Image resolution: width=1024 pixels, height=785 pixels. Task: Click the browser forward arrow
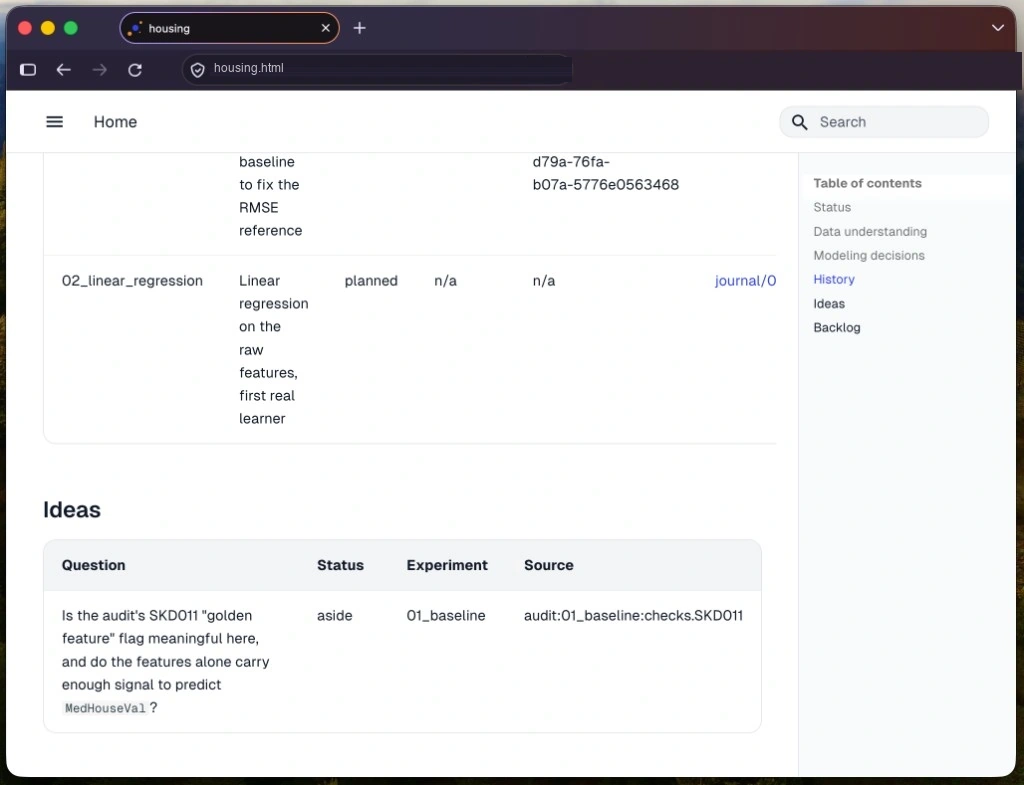(99, 69)
